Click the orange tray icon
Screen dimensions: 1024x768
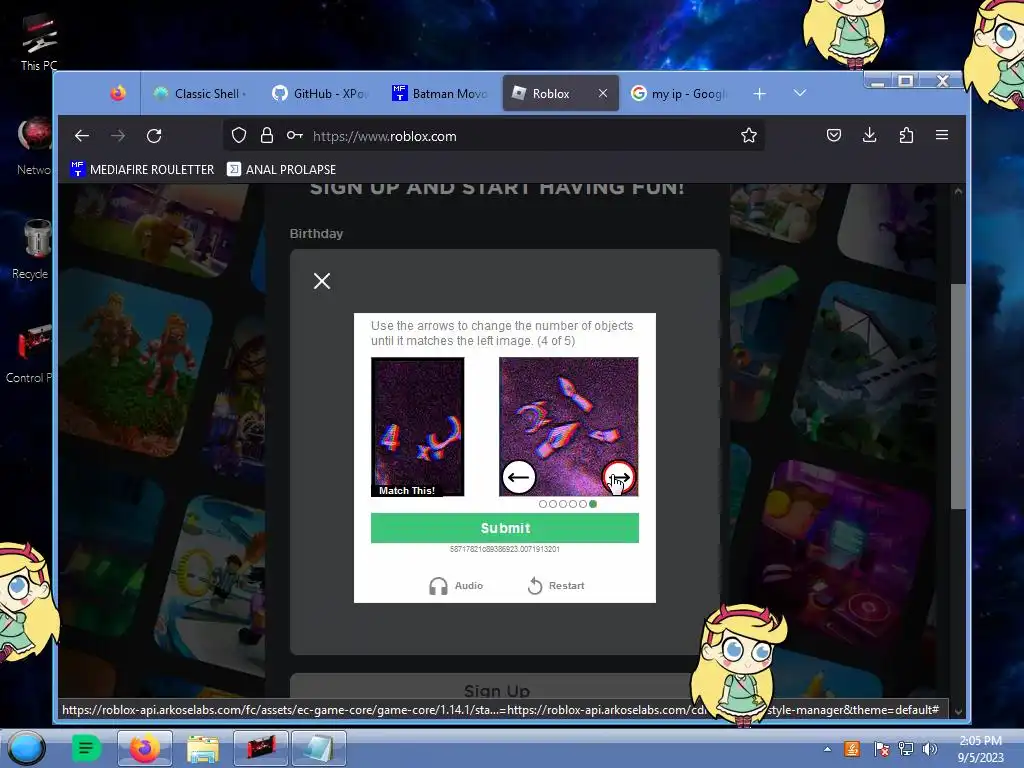point(852,749)
